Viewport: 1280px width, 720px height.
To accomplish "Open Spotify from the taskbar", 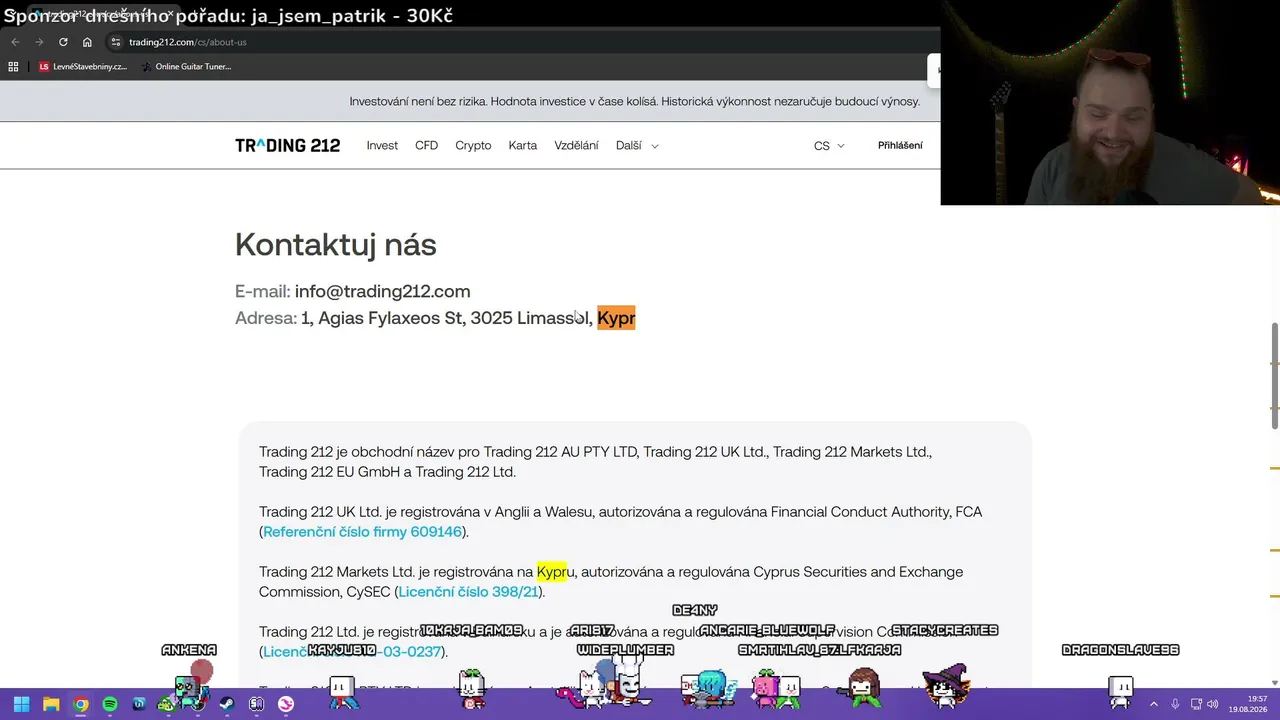I will (x=110, y=704).
